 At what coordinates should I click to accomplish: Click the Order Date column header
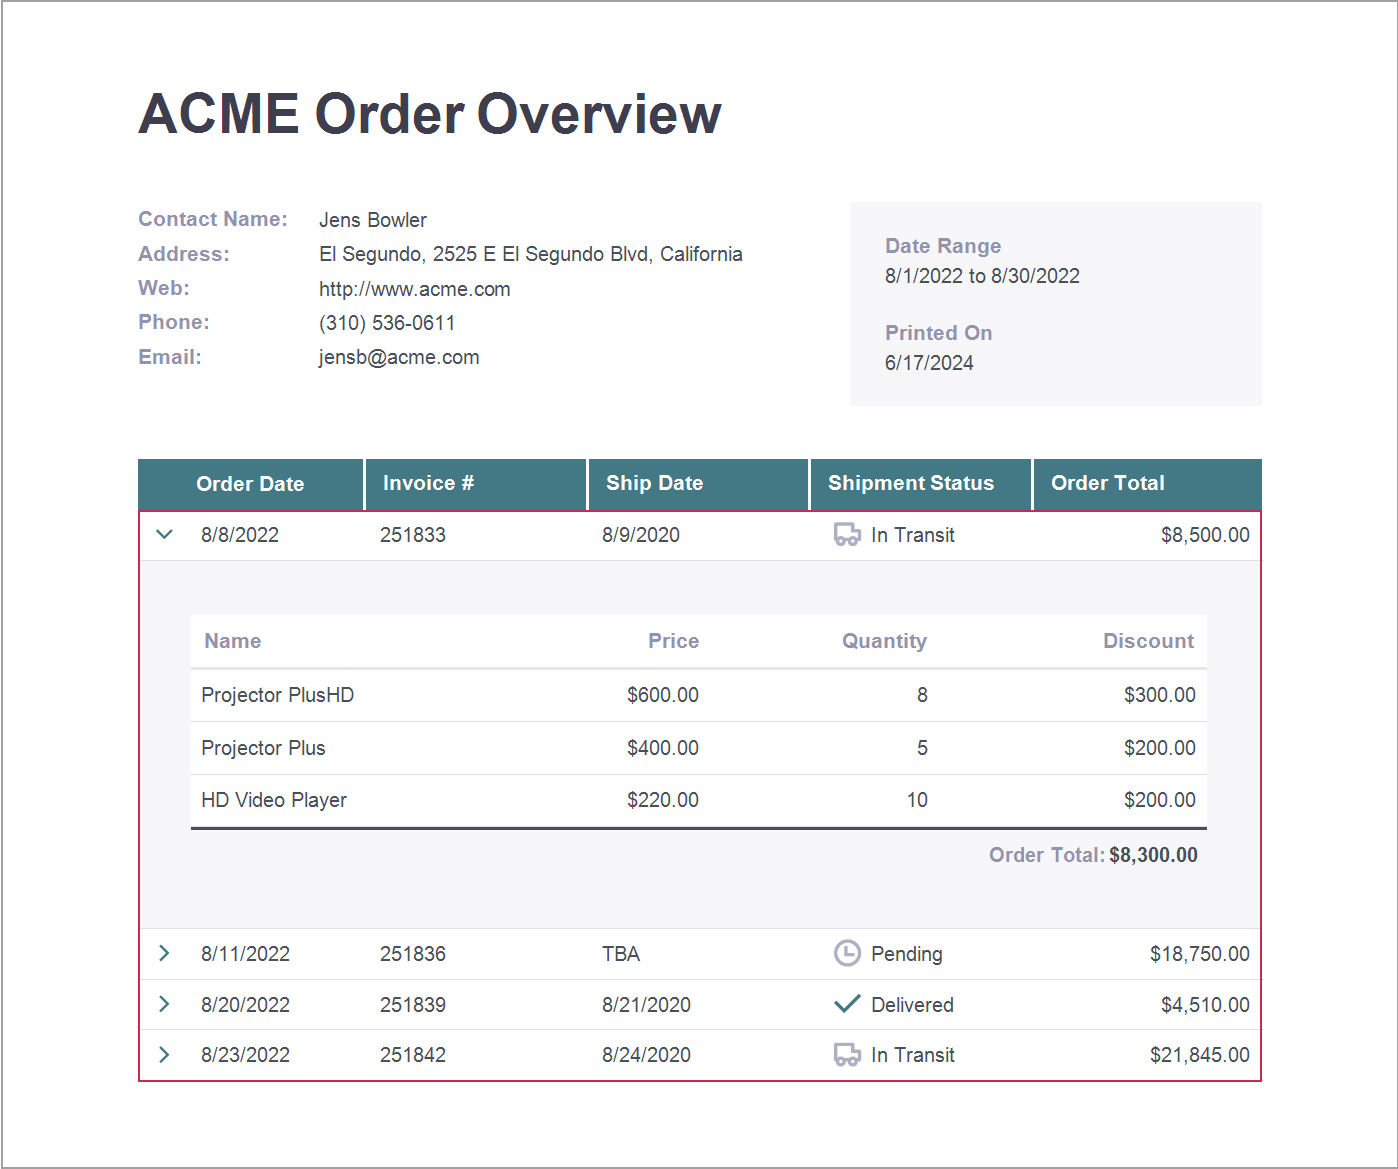(x=250, y=484)
